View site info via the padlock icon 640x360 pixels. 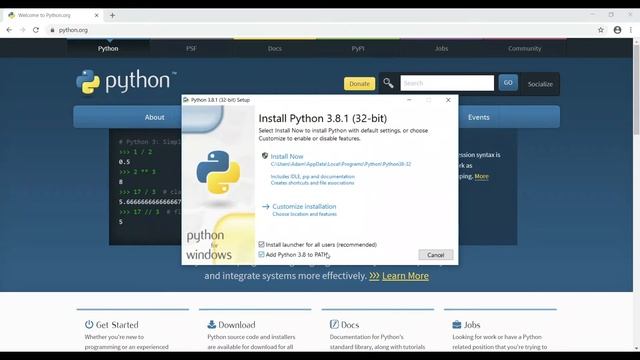(52, 30)
